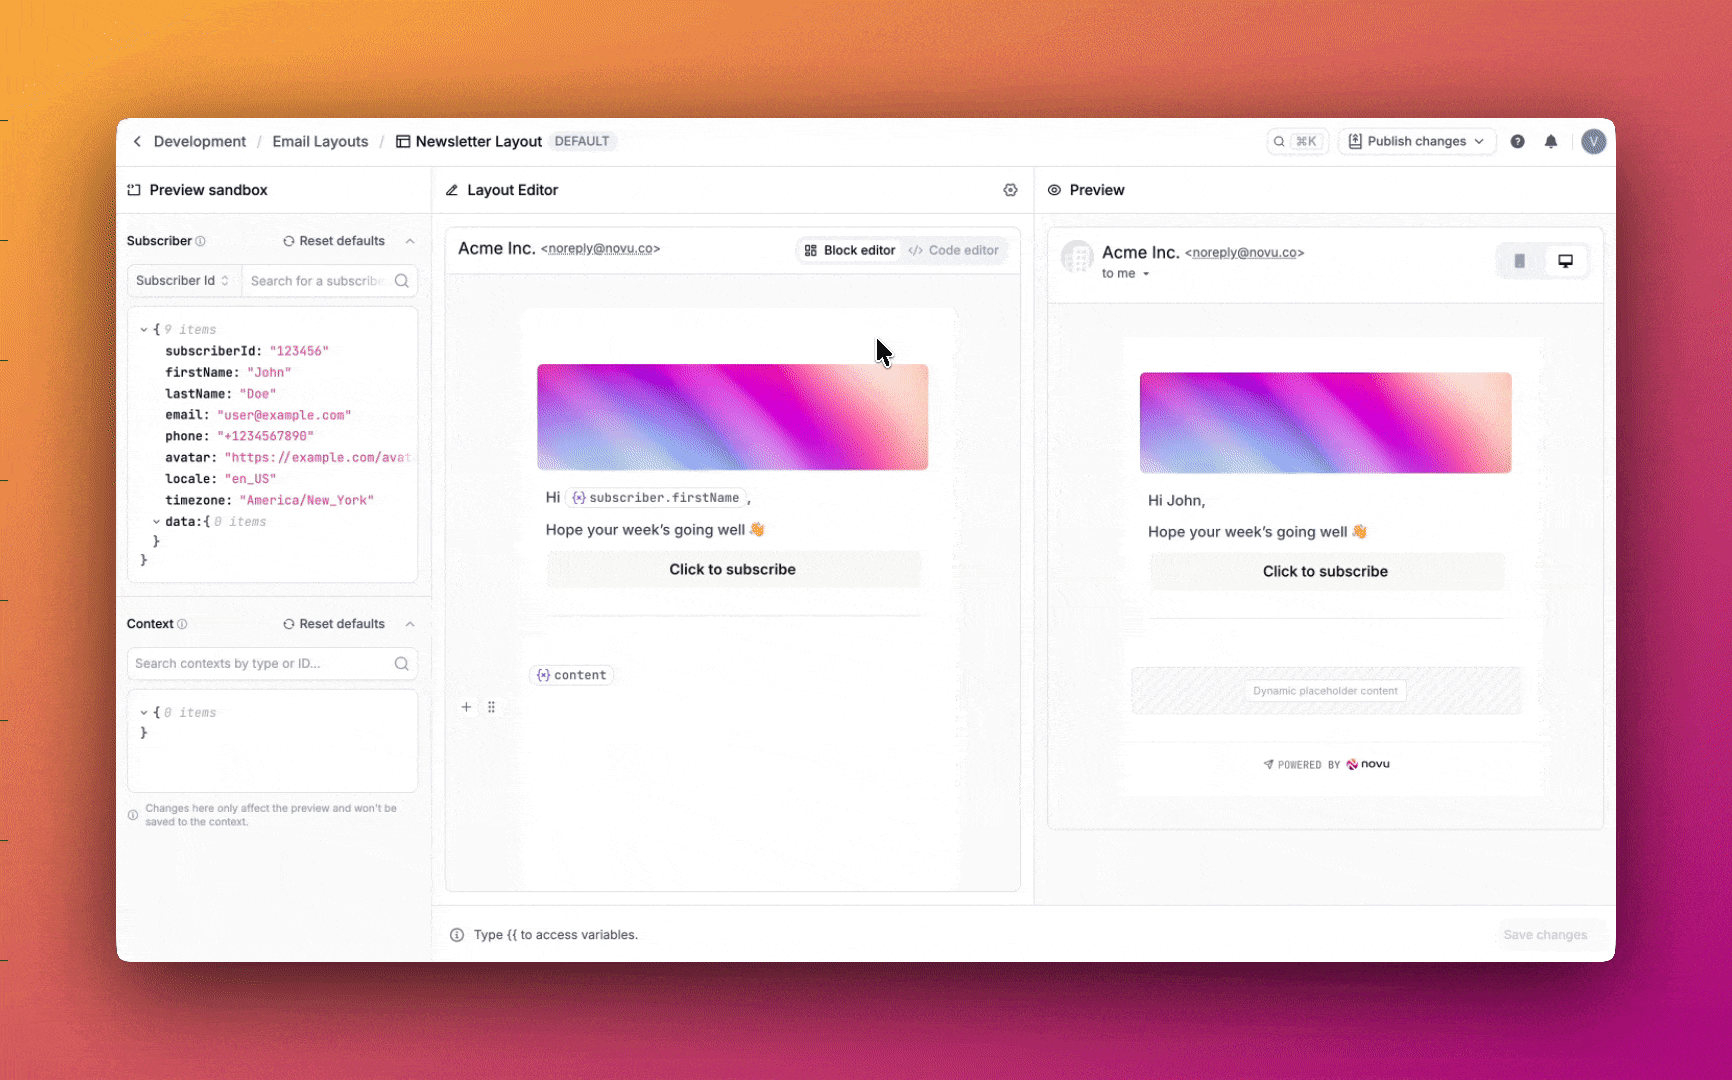
Task: Switch to Code editor mode
Action: tap(954, 251)
